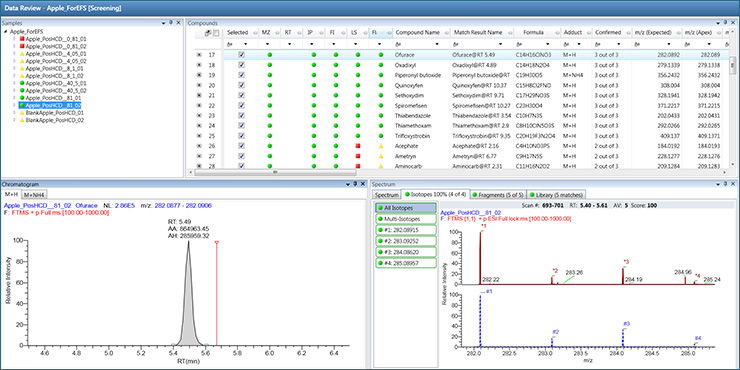The width and height of the screenshot is (740, 370).
Task: Select isotope #3: 284.08620
Action: click(406, 252)
